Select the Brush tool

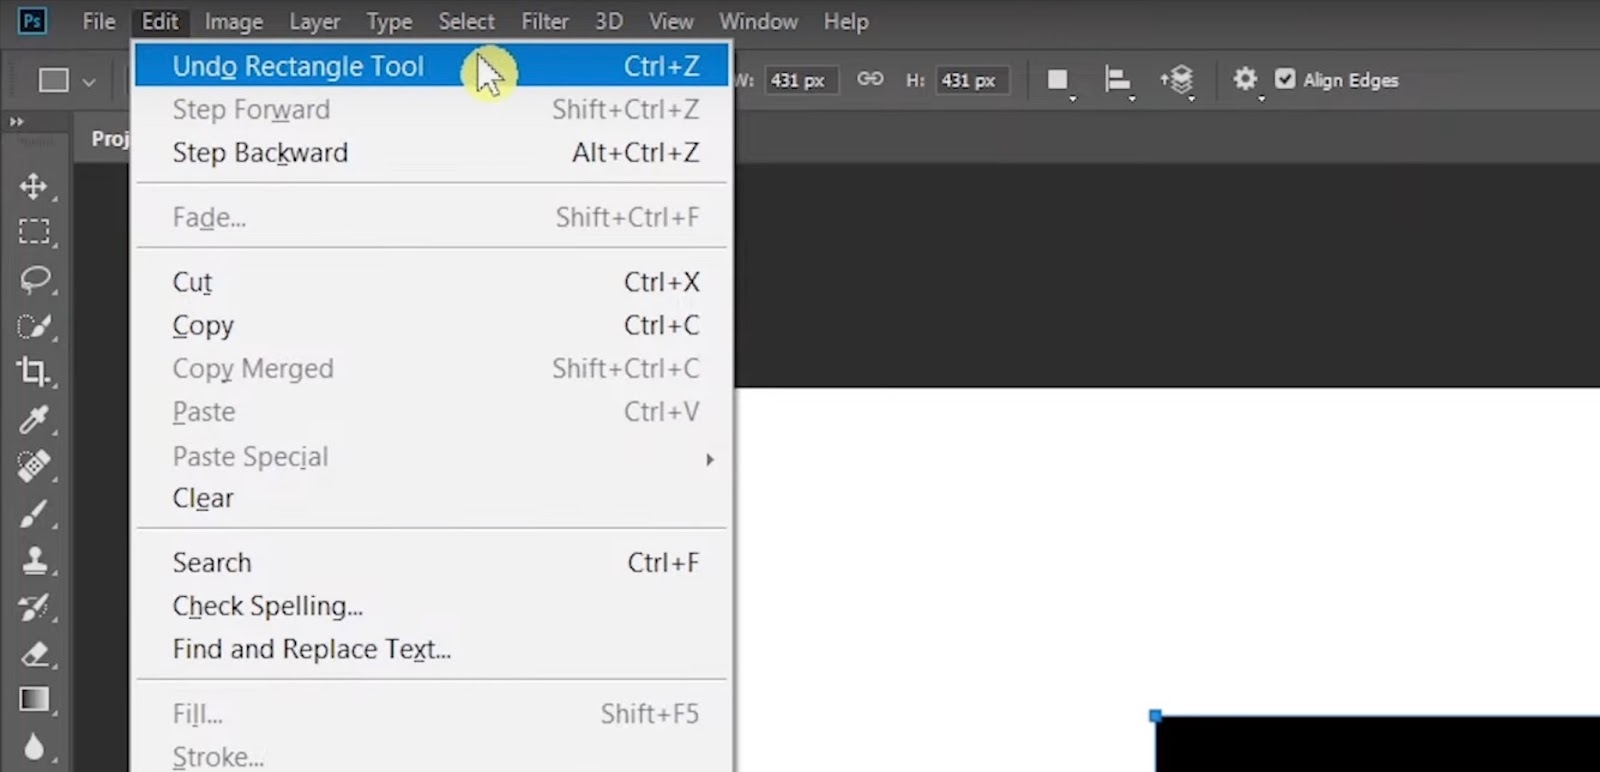coord(34,513)
